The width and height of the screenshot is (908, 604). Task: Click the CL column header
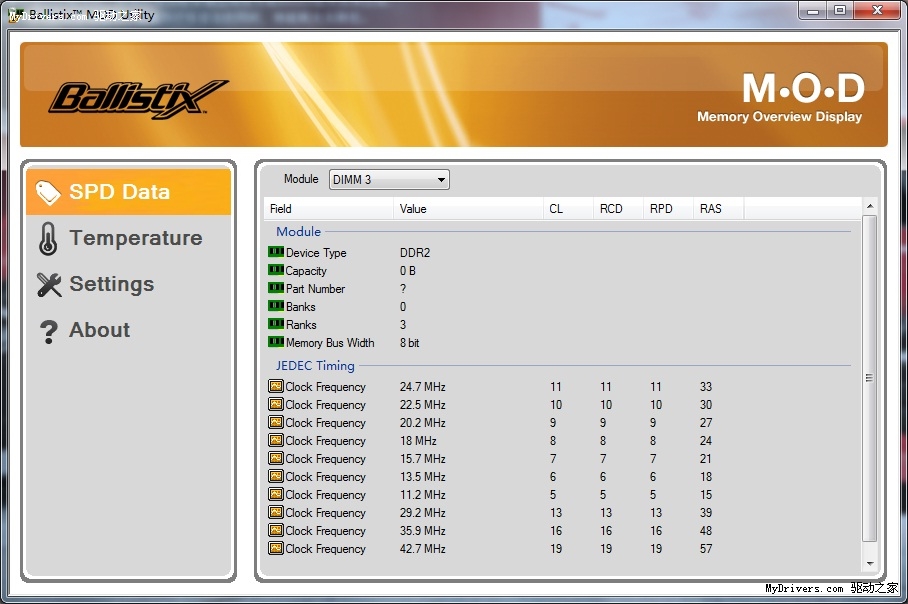coord(568,209)
